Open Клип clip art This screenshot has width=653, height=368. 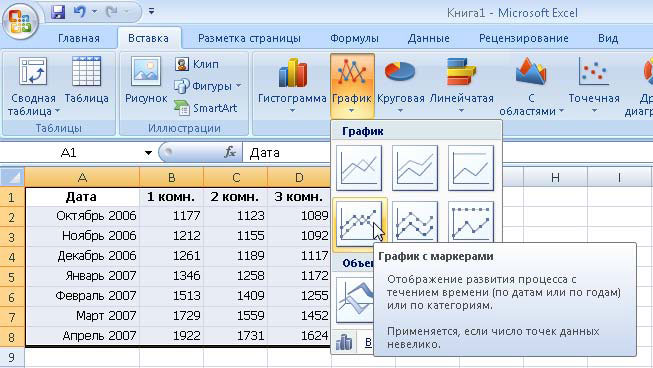point(197,64)
